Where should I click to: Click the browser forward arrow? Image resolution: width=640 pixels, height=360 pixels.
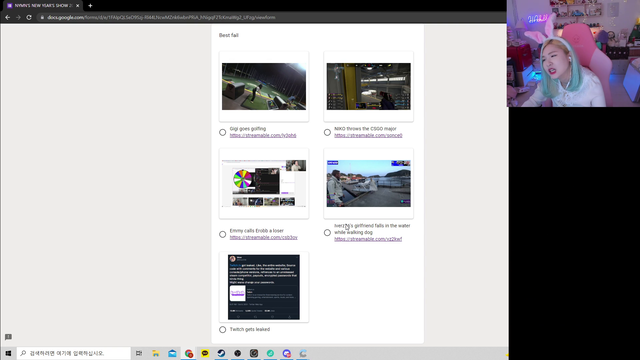coord(18,18)
